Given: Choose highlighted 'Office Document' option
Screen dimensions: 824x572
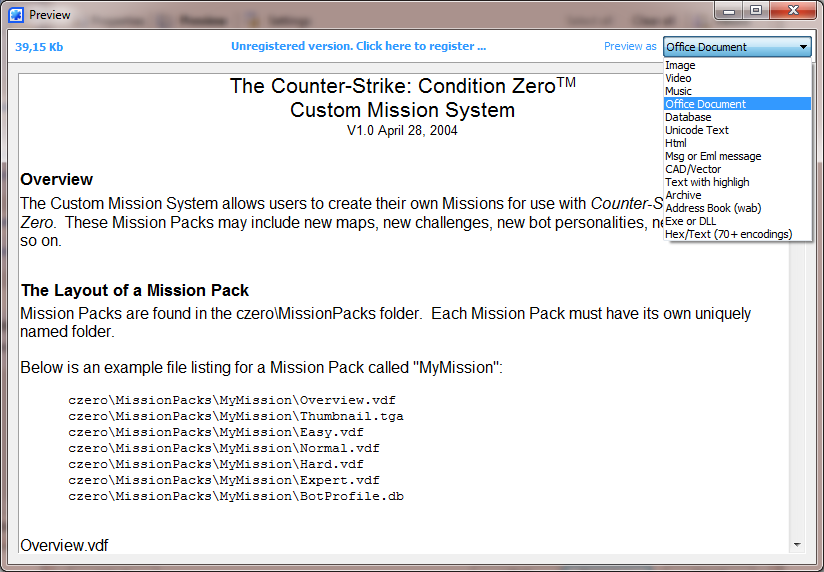Looking at the screenshot, I should click(x=705, y=104).
